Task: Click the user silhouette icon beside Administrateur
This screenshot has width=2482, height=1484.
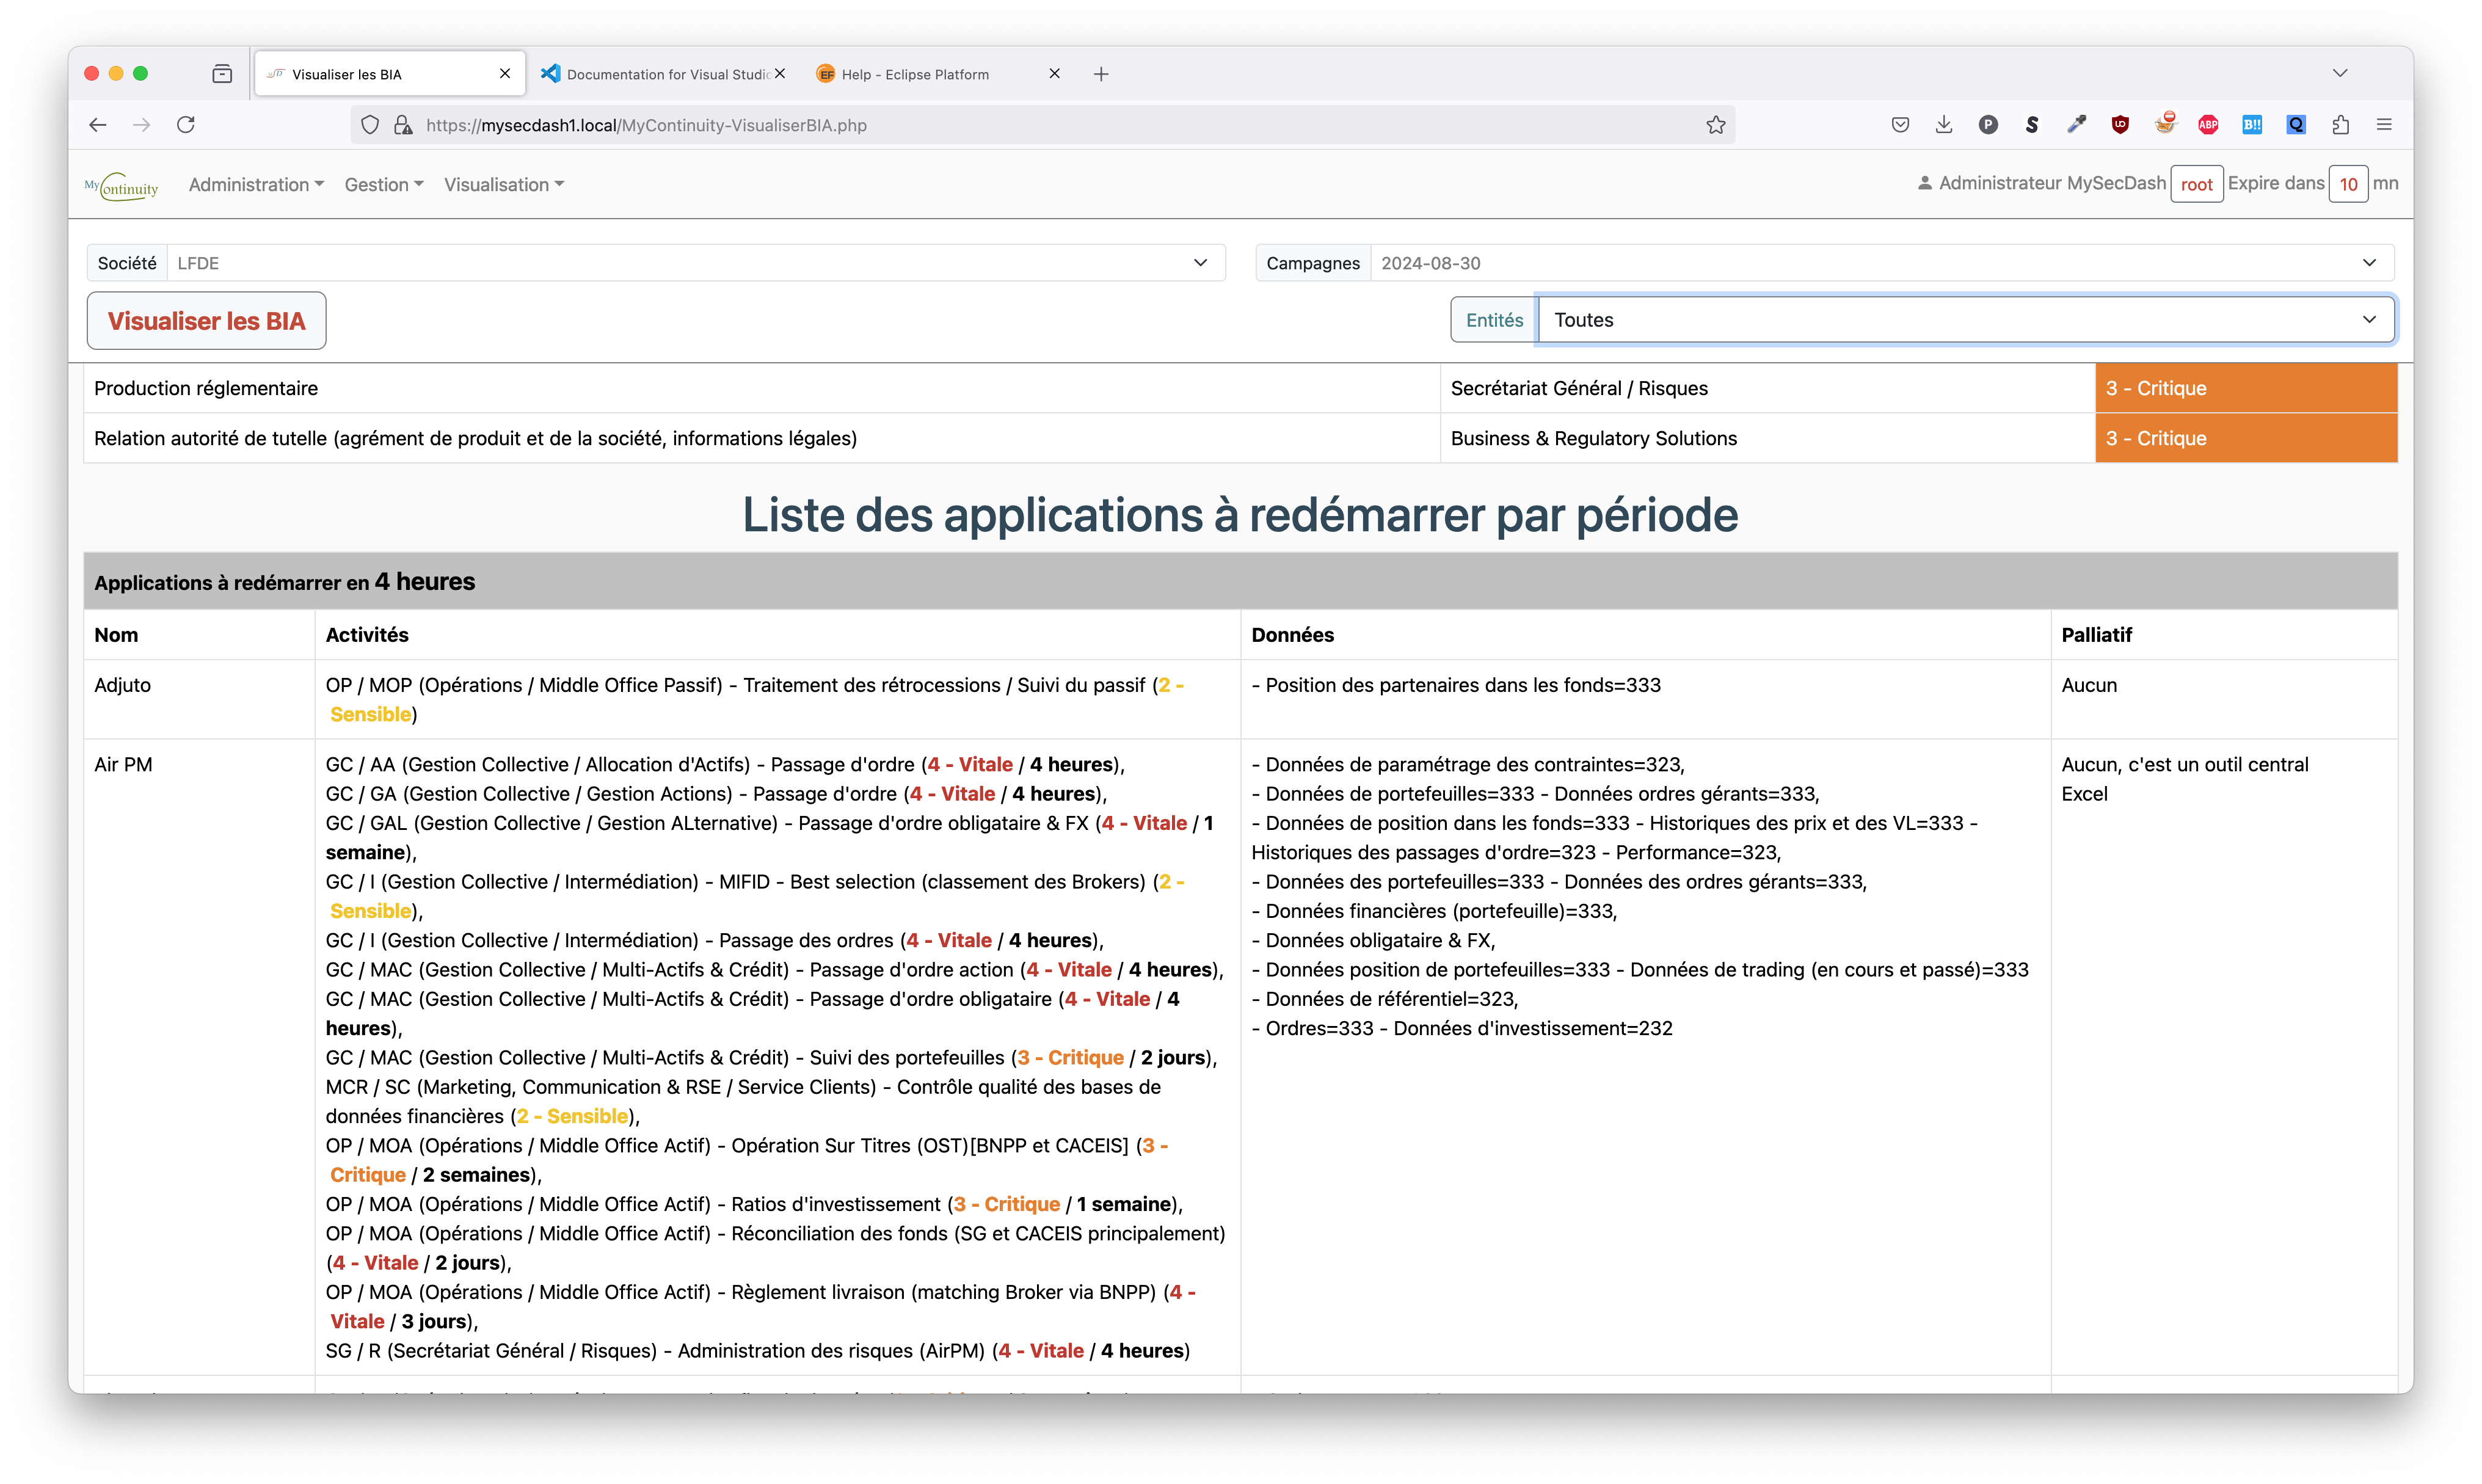Action: (1924, 183)
